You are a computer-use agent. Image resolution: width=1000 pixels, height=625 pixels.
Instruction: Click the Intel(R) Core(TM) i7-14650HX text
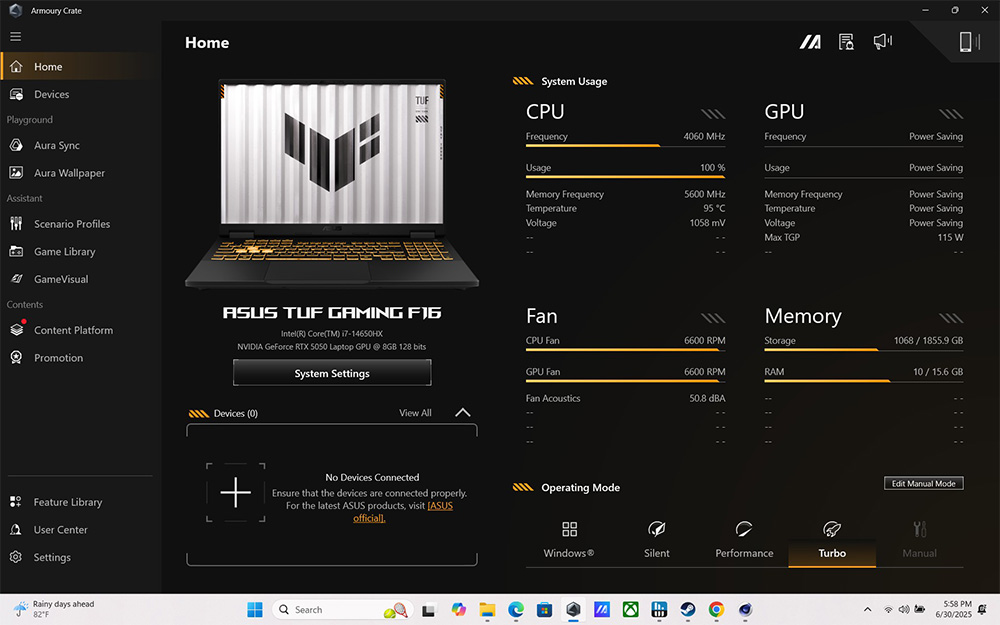click(332, 334)
